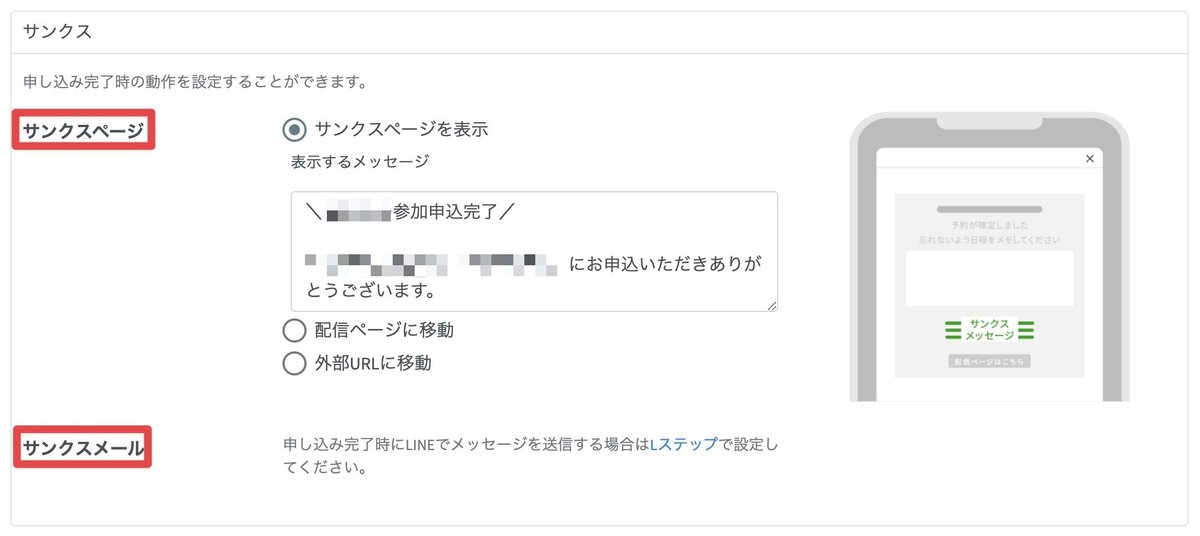Screen dimensions: 1200x536
Task: Select the サンクスページを表示 radio button
Action: pyautogui.click(x=294, y=129)
